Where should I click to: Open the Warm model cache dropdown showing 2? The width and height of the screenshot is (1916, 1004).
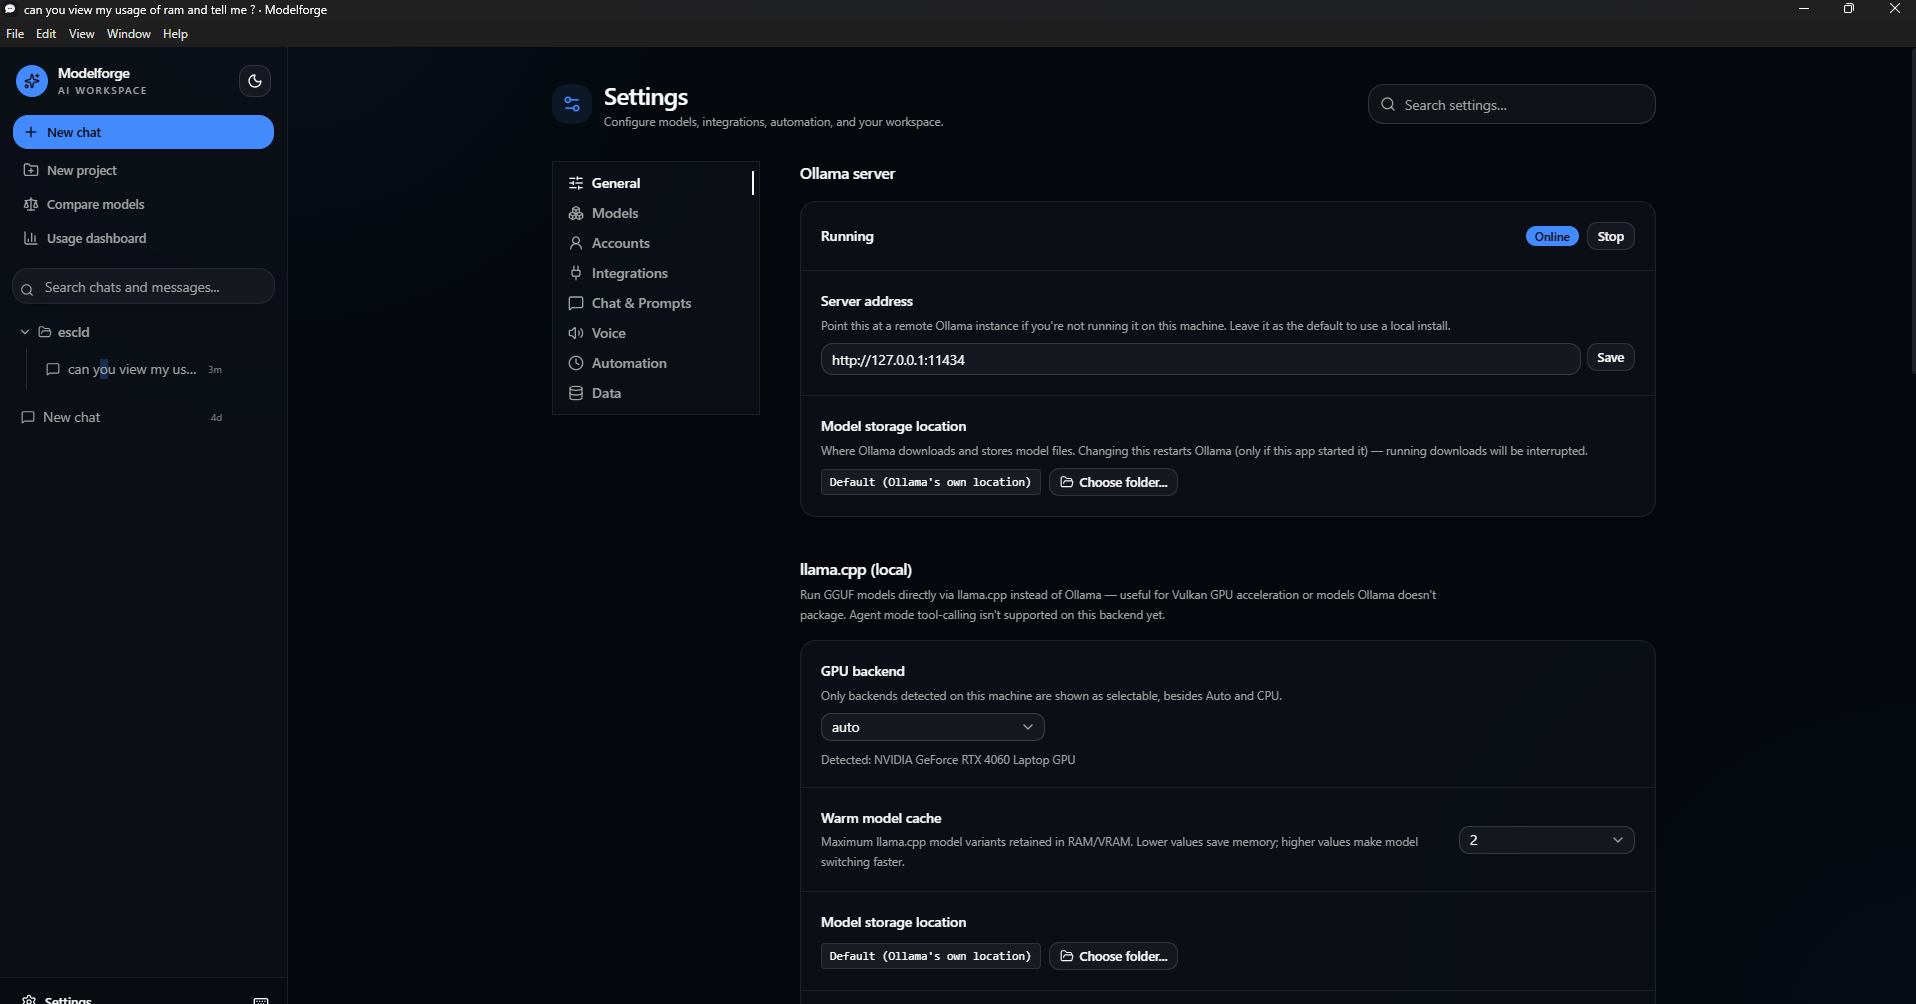[x=1546, y=840]
